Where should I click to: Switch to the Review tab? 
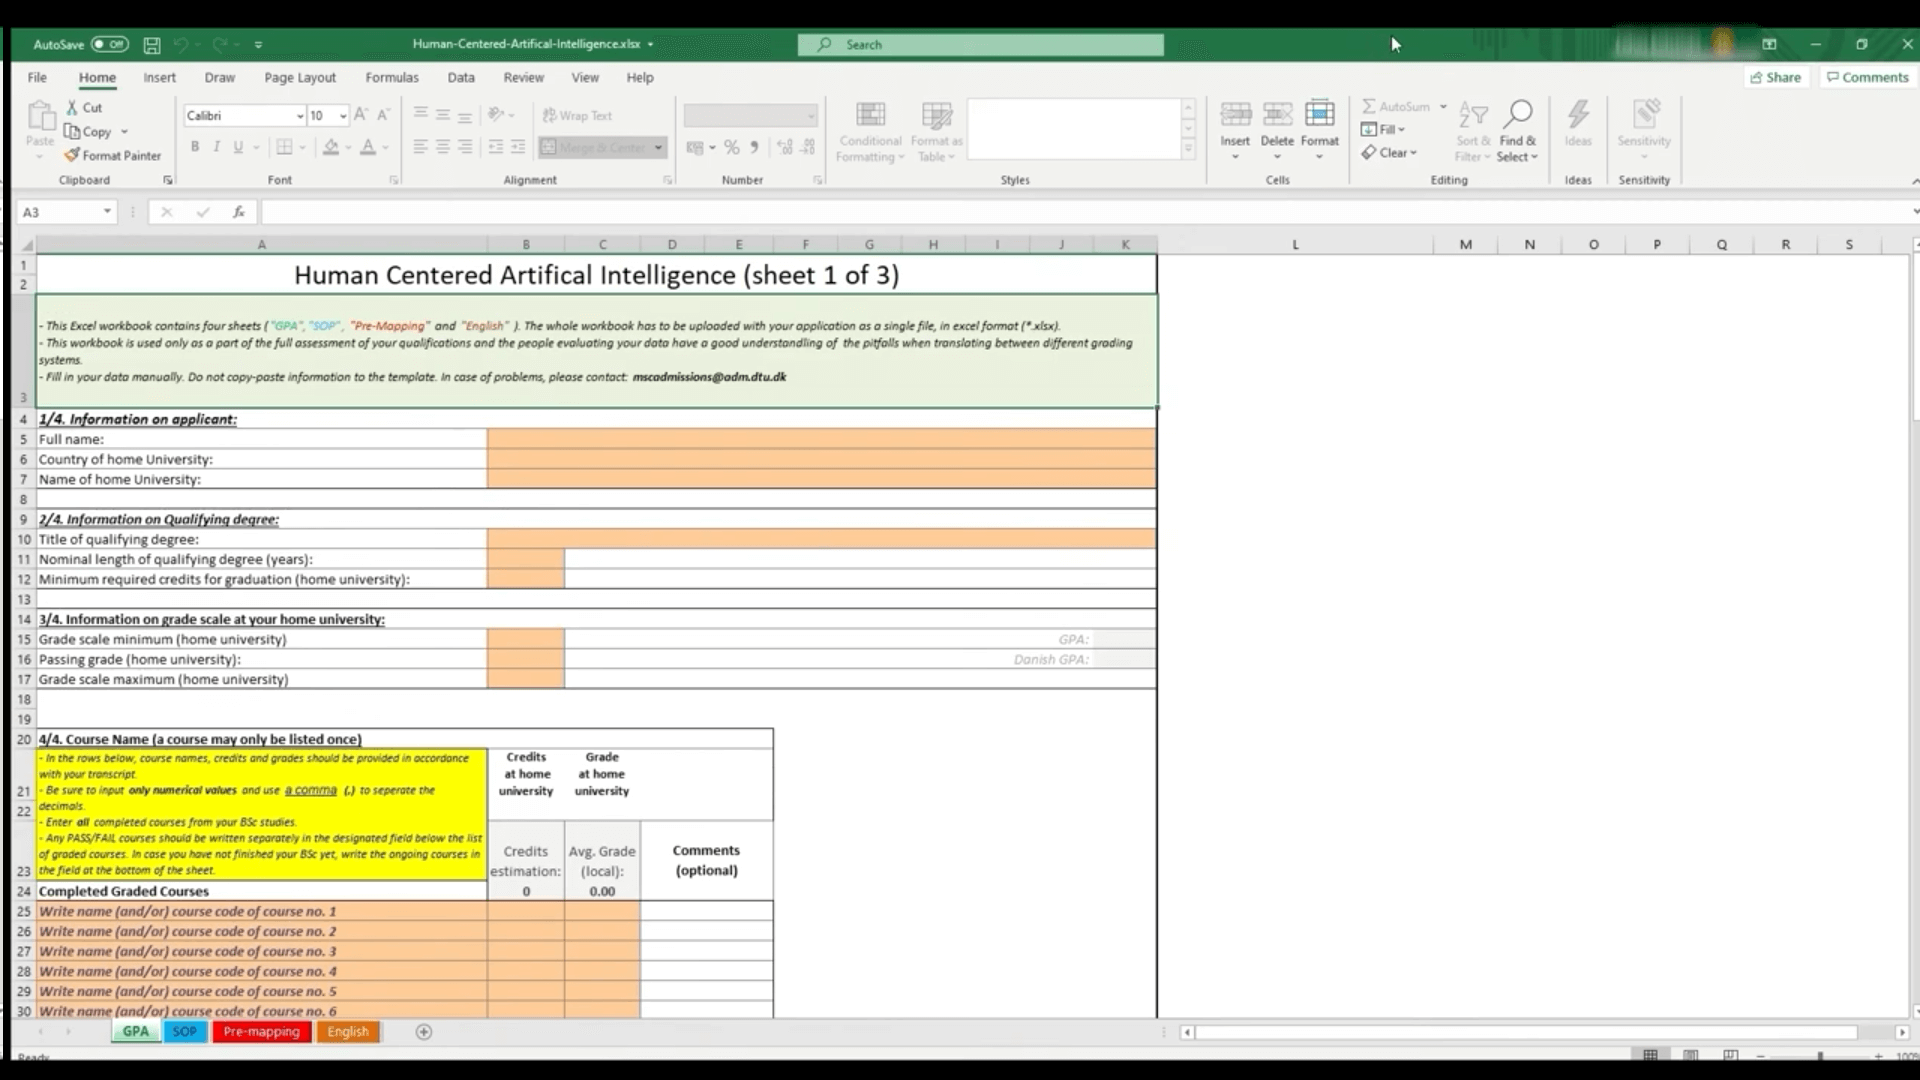click(x=524, y=77)
